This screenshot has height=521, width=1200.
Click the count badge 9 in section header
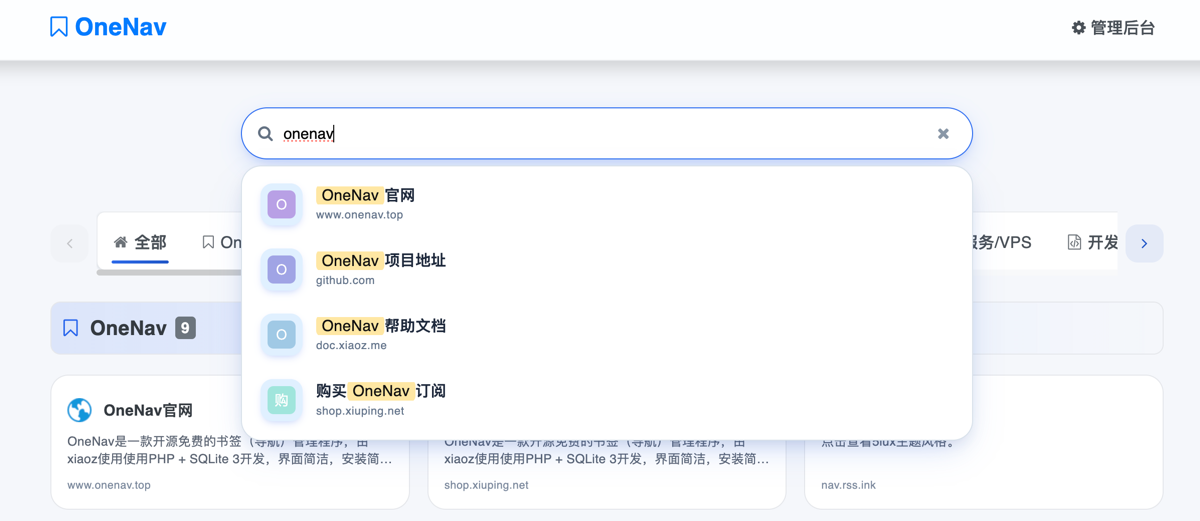[185, 327]
